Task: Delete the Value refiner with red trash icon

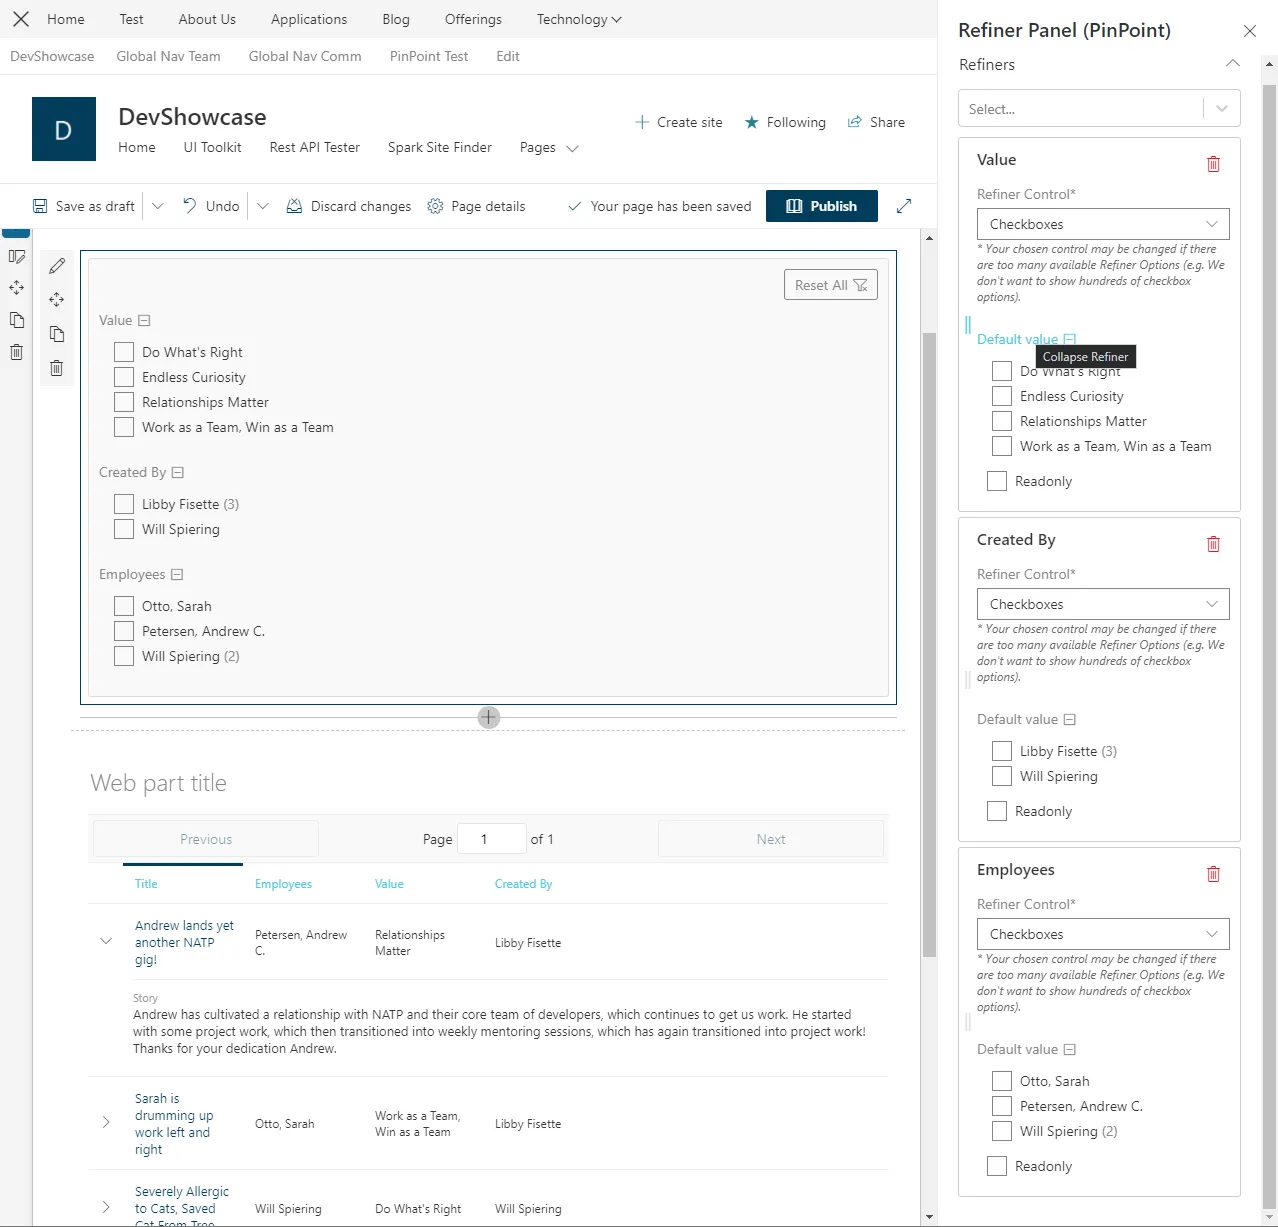Action: point(1213,164)
